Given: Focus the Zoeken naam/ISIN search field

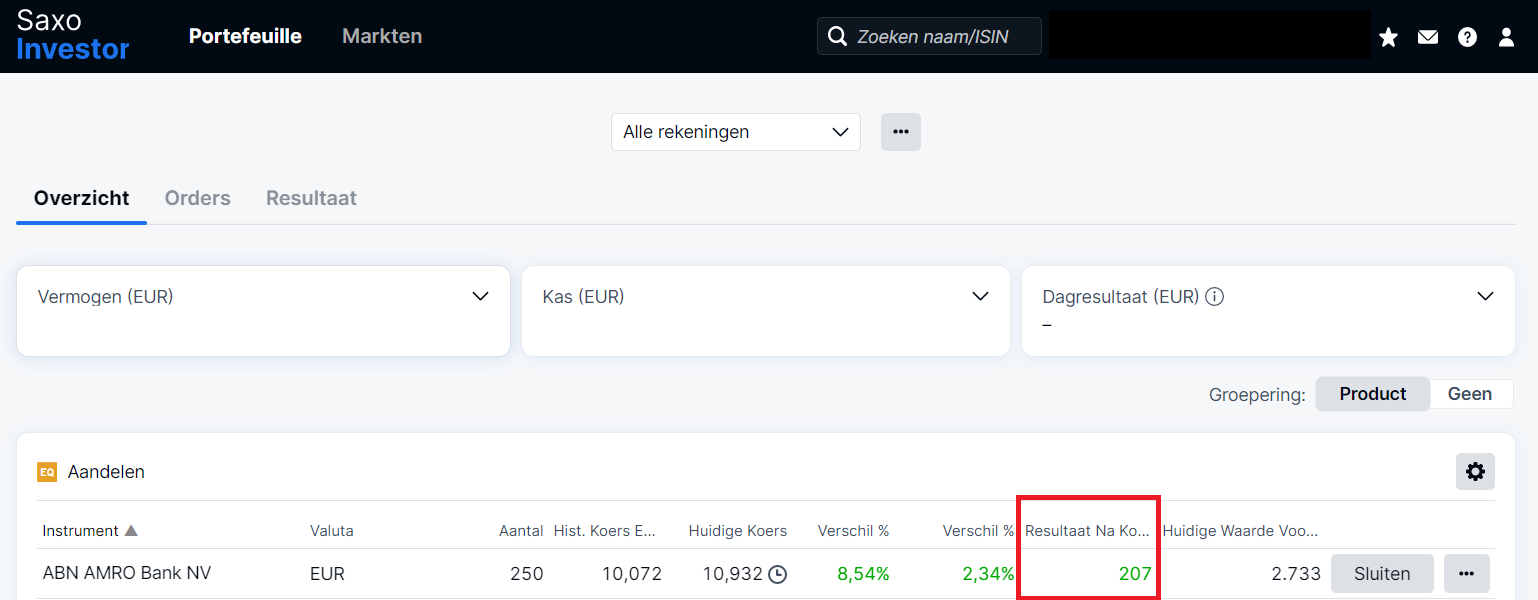Looking at the screenshot, I should (x=929, y=36).
